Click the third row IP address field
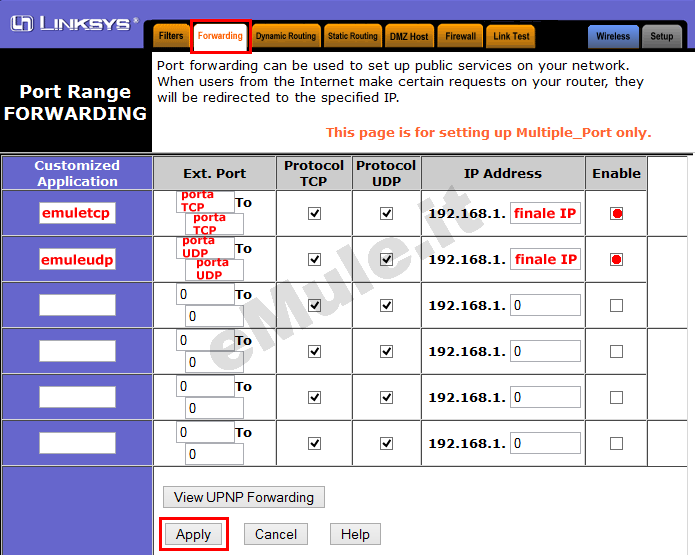The height and width of the screenshot is (555, 695). tap(545, 305)
